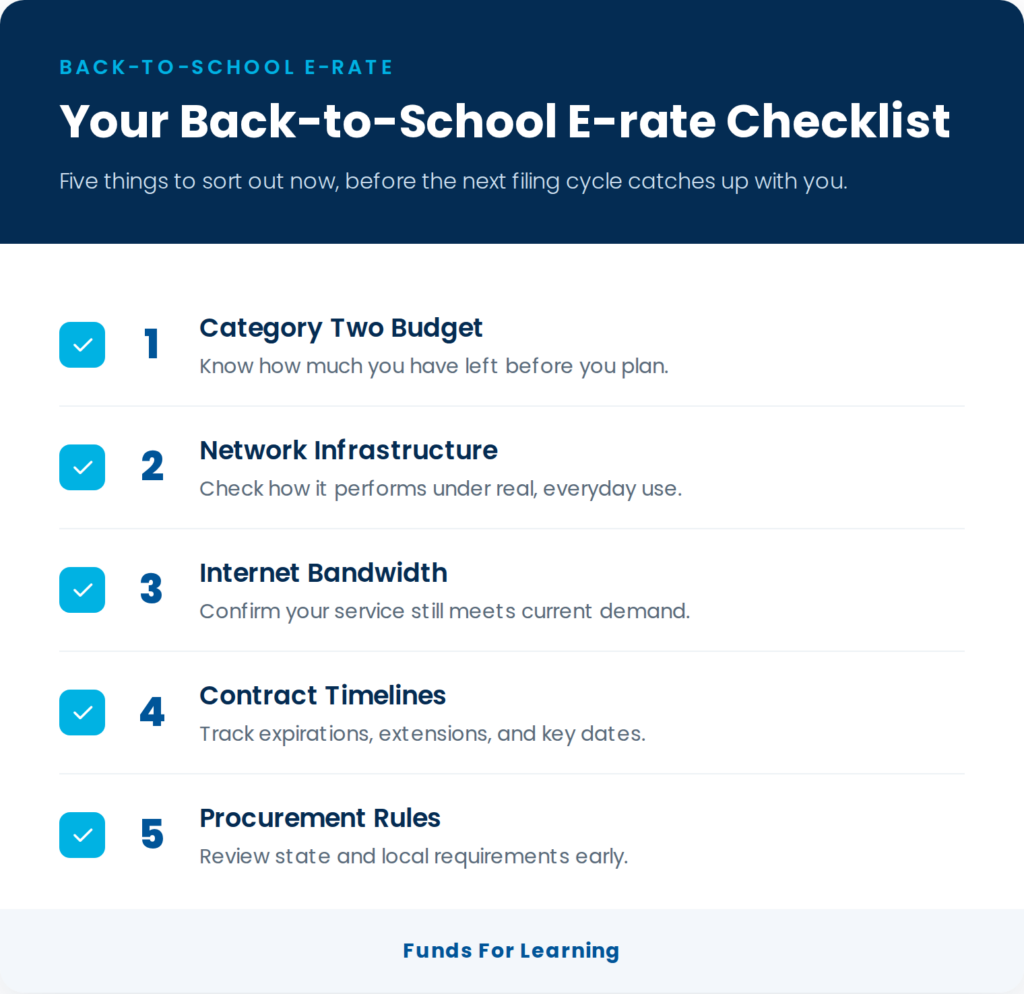This screenshot has width=1024, height=994.
Task: Click the 'Track expirations, extensions' description text
Action: coord(423,734)
